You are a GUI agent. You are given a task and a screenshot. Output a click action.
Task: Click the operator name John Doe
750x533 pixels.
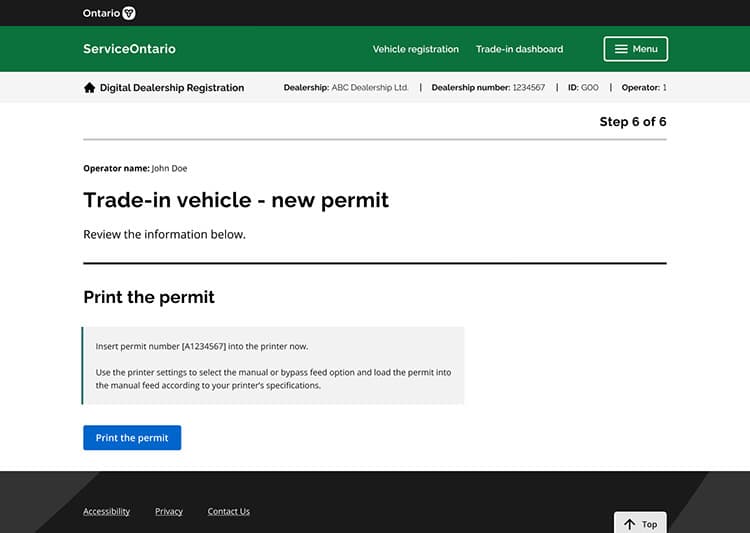169,168
